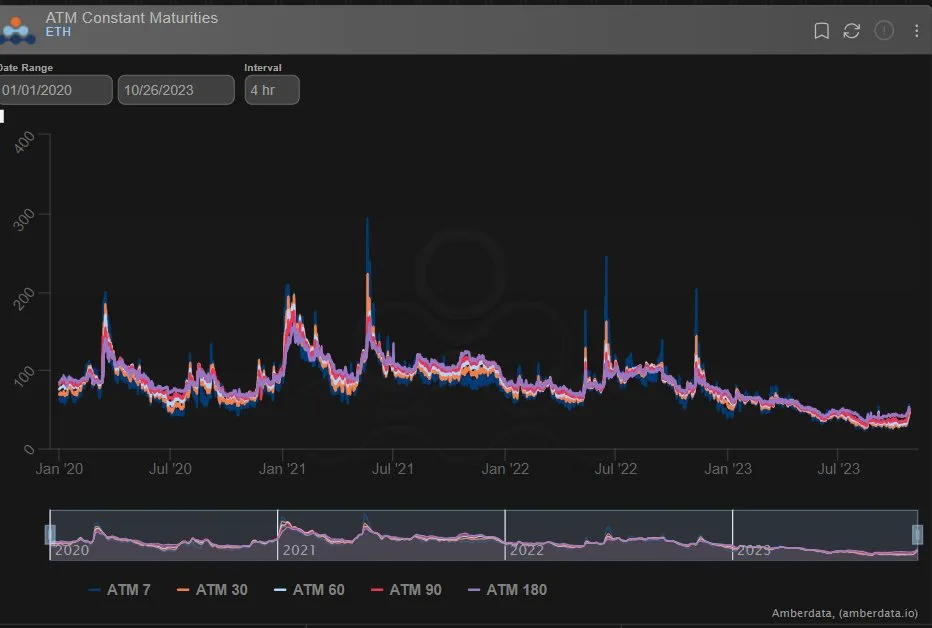Click the Jul '22 x-axis label
The width and height of the screenshot is (932, 628).
pyautogui.click(x=616, y=469)
